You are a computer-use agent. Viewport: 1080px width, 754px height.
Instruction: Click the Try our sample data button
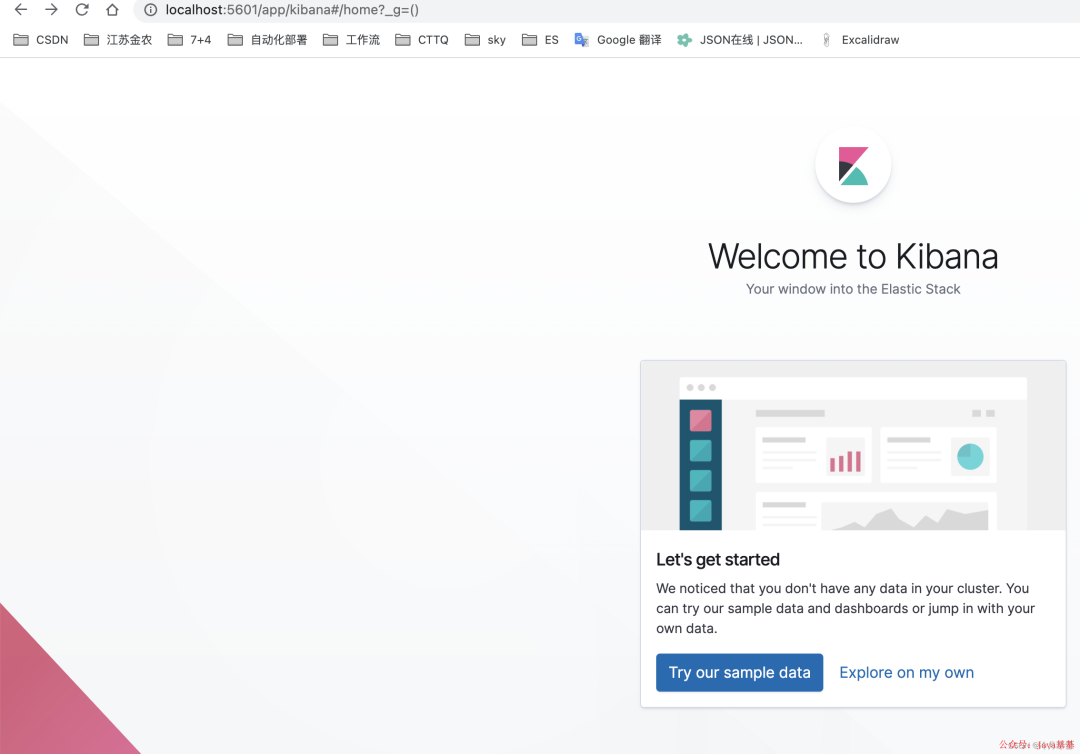(x=739, y=672)
